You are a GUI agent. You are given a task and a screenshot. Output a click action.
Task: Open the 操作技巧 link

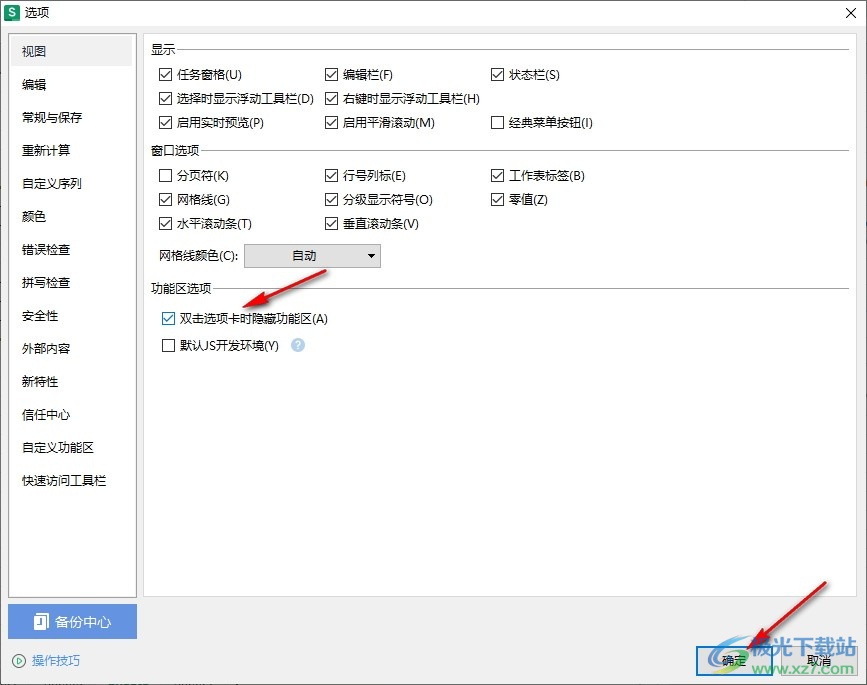[56, 661]
